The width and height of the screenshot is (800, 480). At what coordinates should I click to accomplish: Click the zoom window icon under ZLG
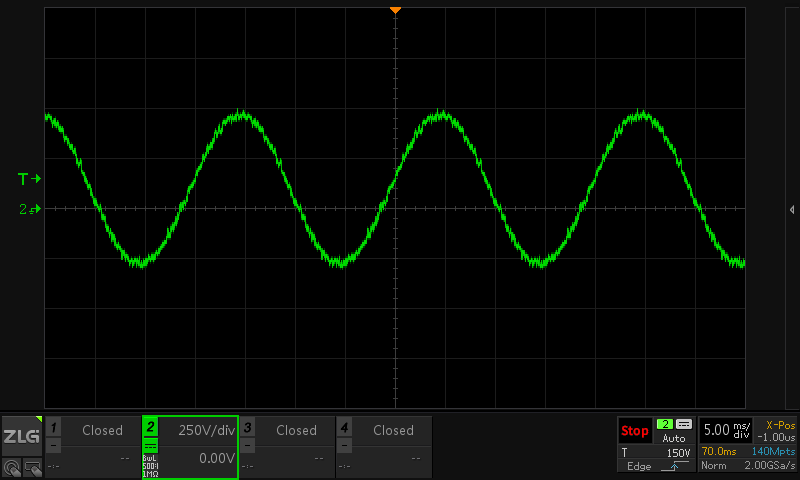pyautogui.click(x=32, y=466)
